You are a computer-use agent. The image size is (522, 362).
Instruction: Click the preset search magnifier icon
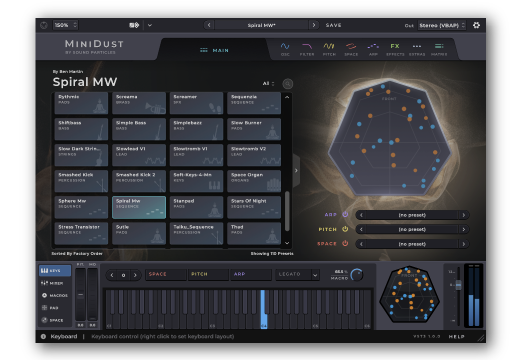[x=288, y=84]
